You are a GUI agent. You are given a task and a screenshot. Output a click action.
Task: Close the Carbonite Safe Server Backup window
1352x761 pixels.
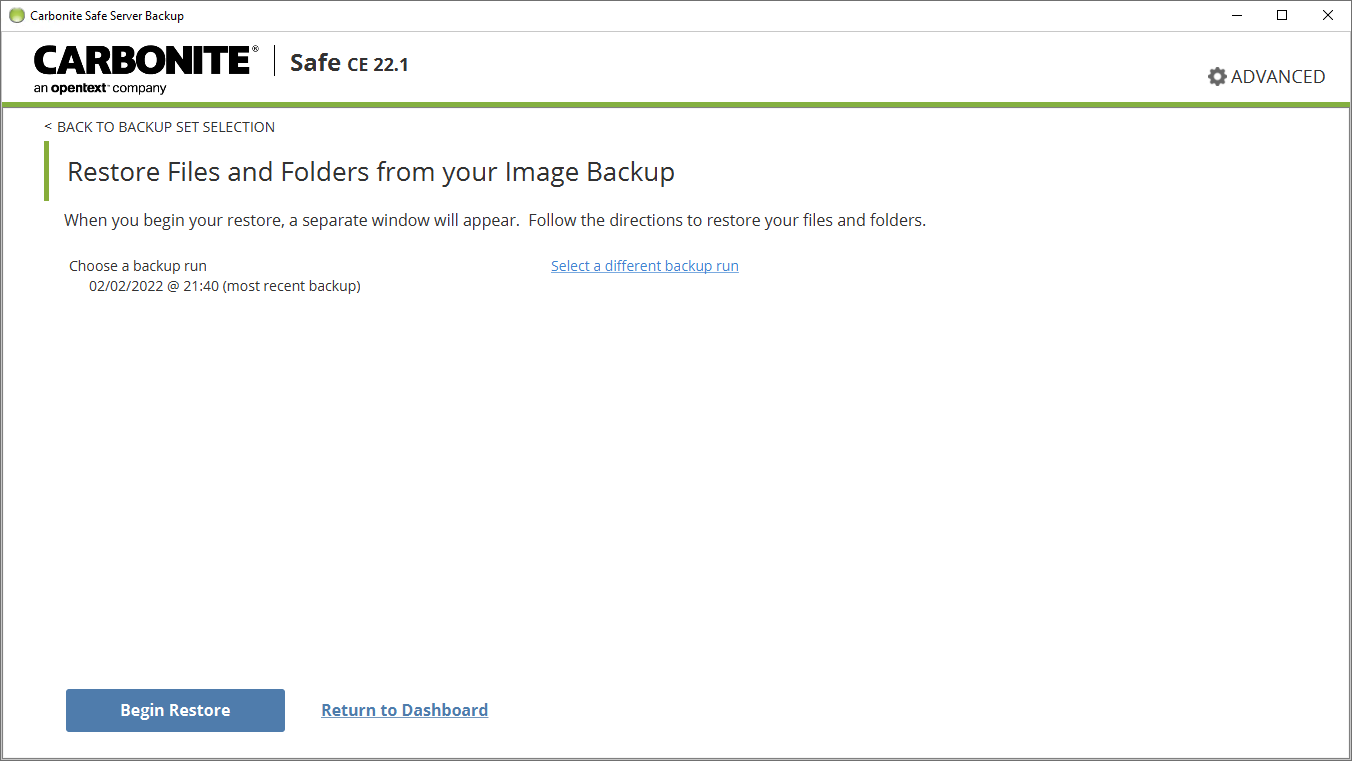(x=1328, y=15)
